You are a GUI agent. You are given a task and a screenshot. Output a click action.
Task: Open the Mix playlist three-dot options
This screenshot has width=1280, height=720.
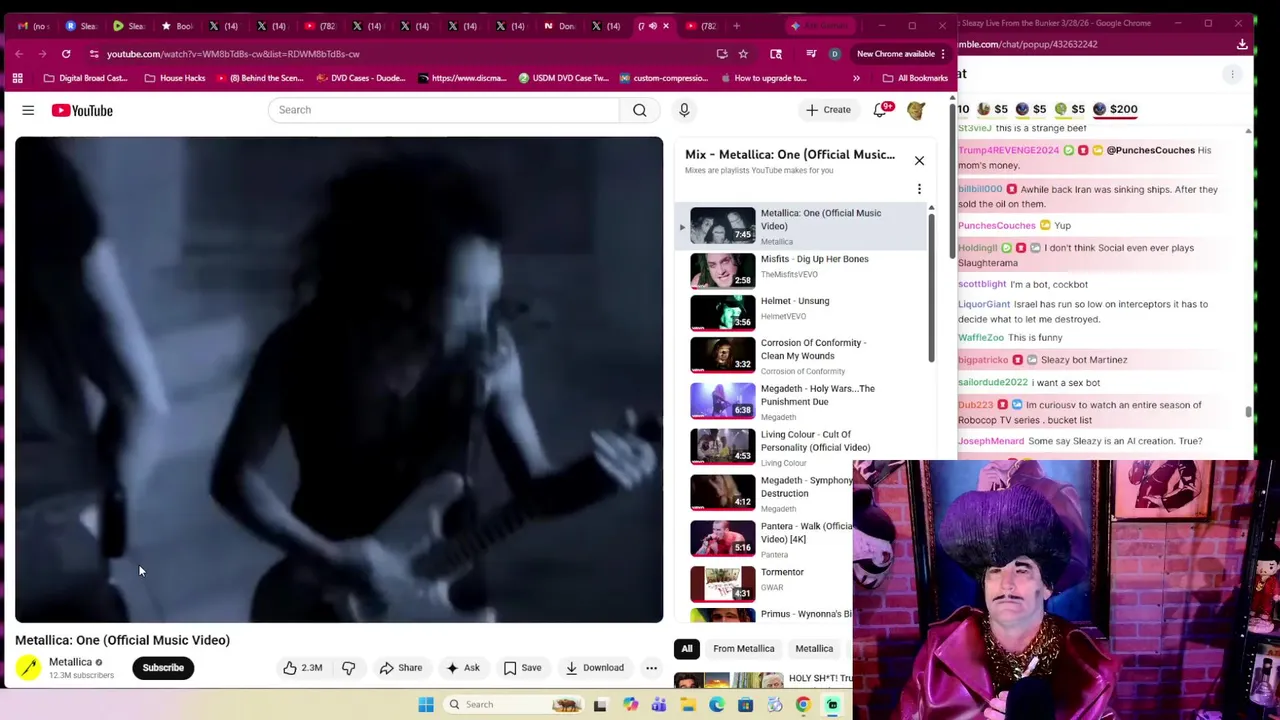click(x=919, y=189)
